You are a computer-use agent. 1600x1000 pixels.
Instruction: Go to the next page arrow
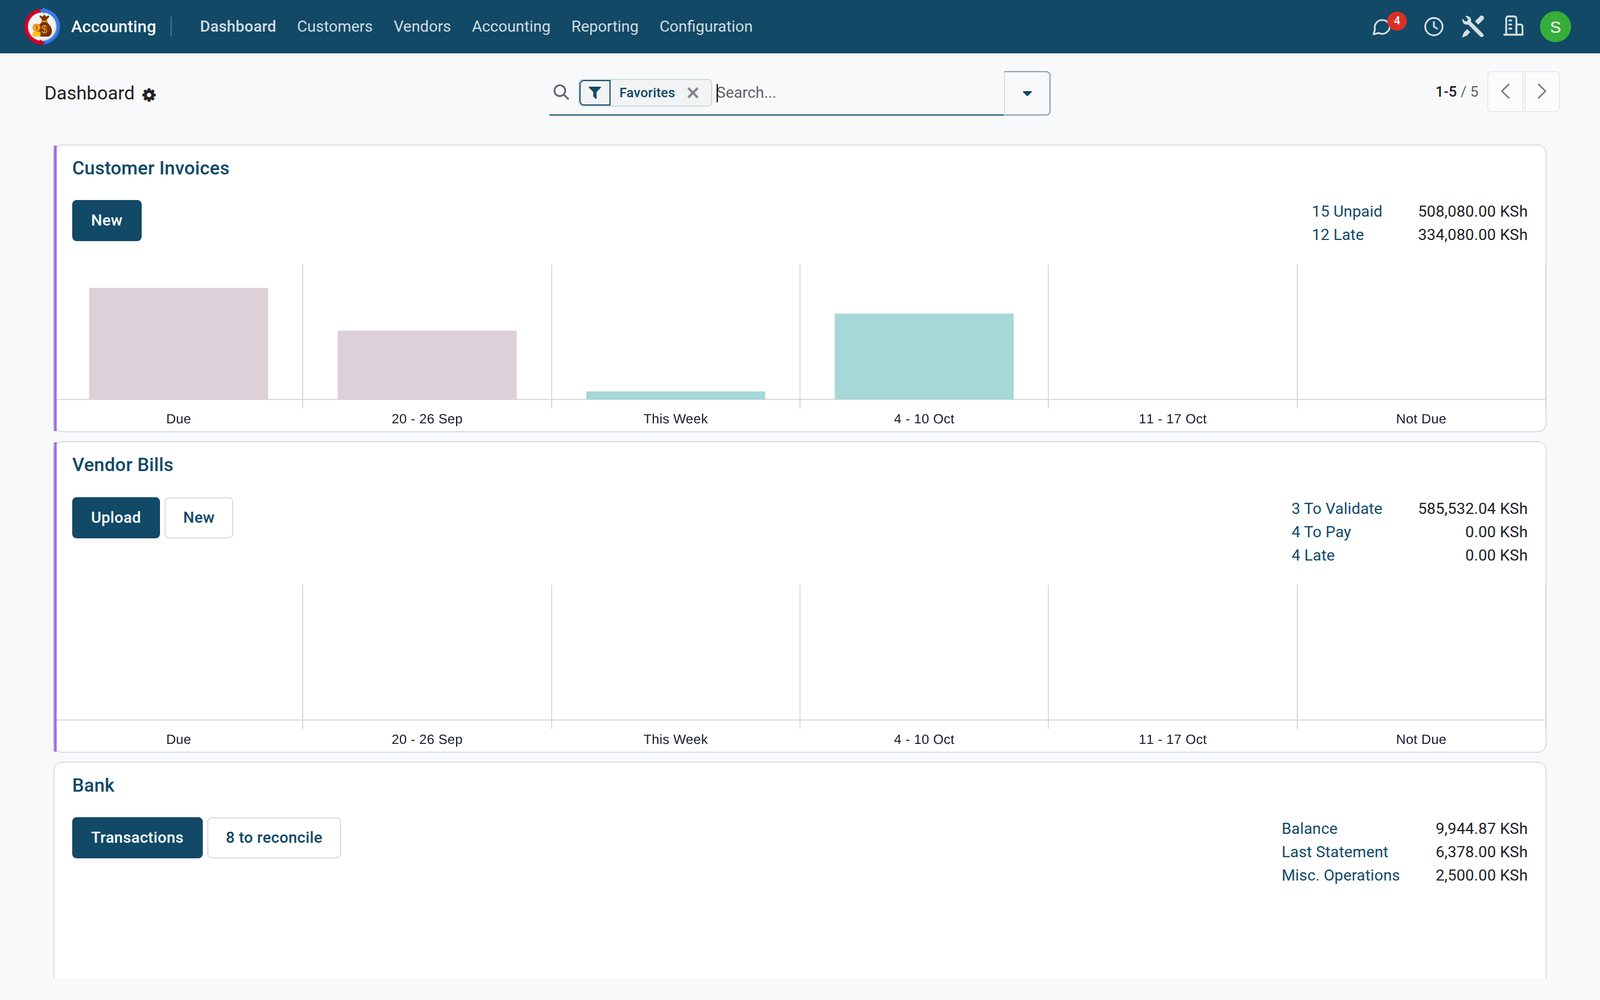1542,92
